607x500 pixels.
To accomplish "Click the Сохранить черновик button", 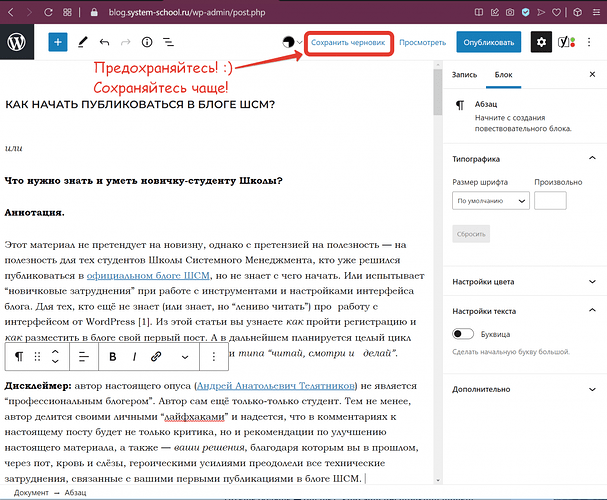I will click(x=345, y=43).
